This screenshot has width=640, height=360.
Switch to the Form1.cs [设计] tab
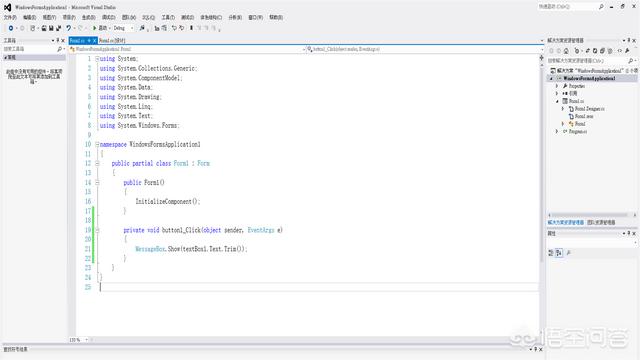(112, 40)
